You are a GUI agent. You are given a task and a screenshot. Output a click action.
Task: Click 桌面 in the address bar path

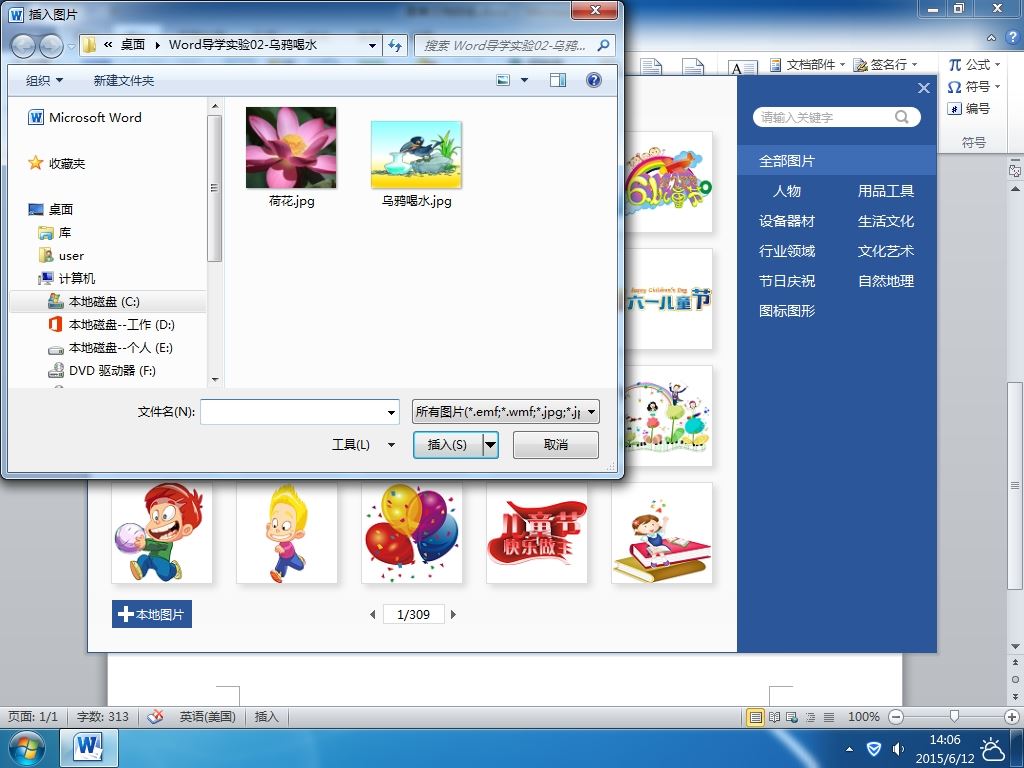[x=133, y=44]
